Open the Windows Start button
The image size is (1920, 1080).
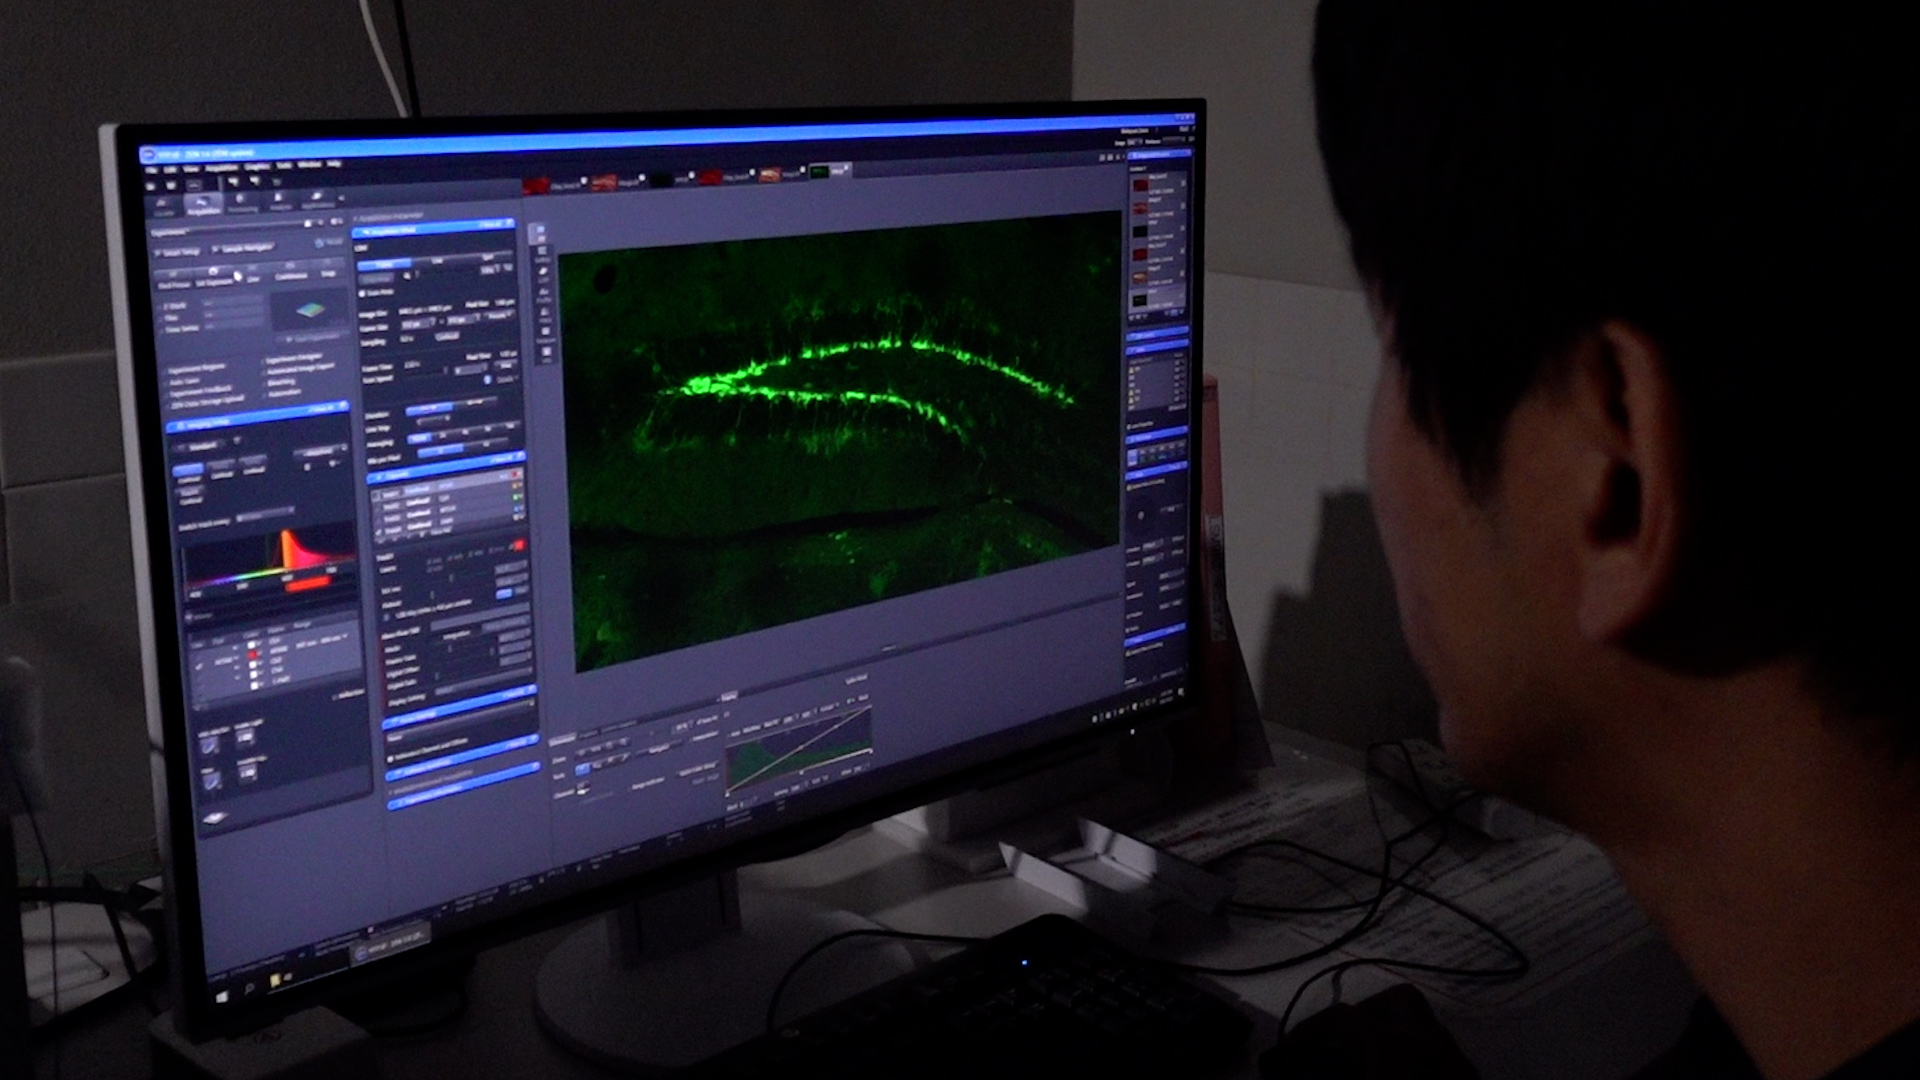click(222, 997)
